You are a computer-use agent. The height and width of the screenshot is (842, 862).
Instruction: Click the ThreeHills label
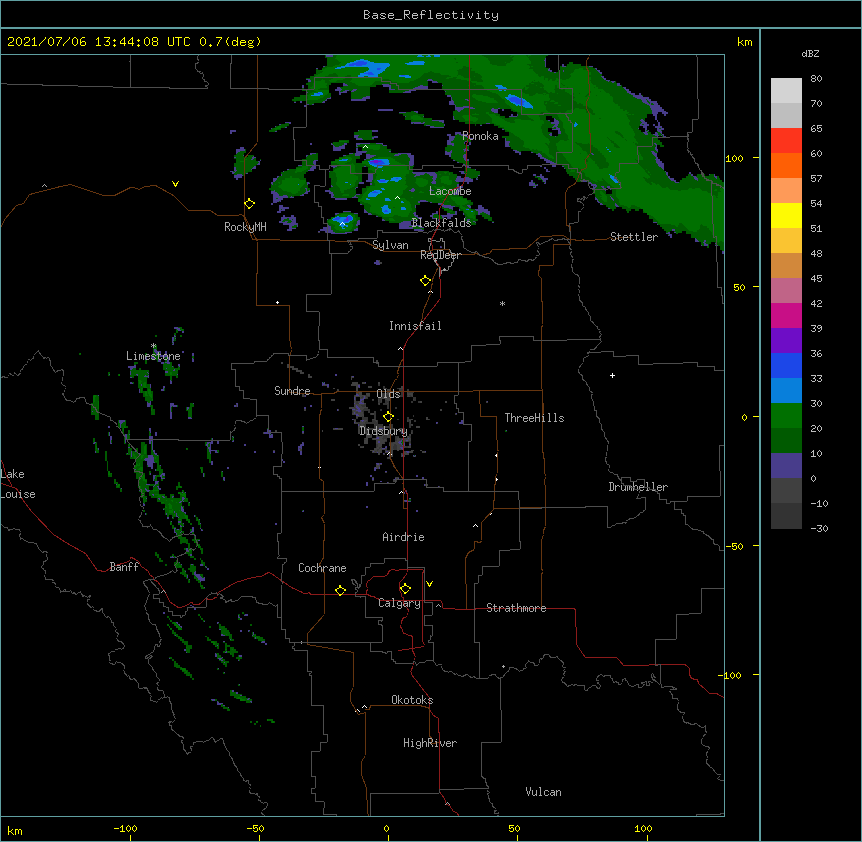click(x=534, y=418)
